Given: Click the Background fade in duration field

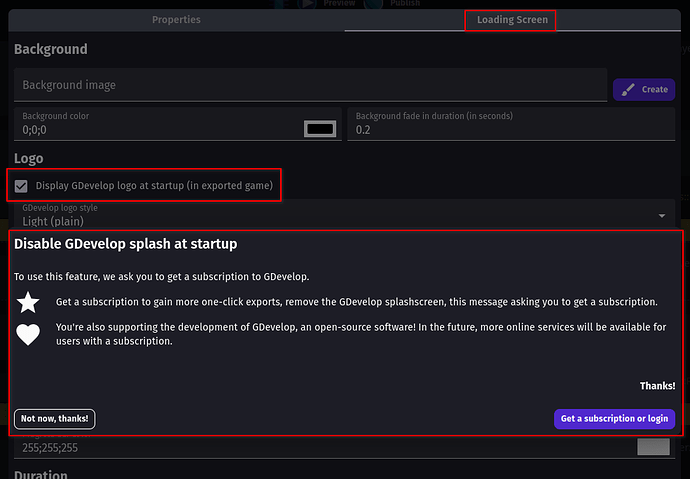Looking at the screenshot, I should (510, 129).
